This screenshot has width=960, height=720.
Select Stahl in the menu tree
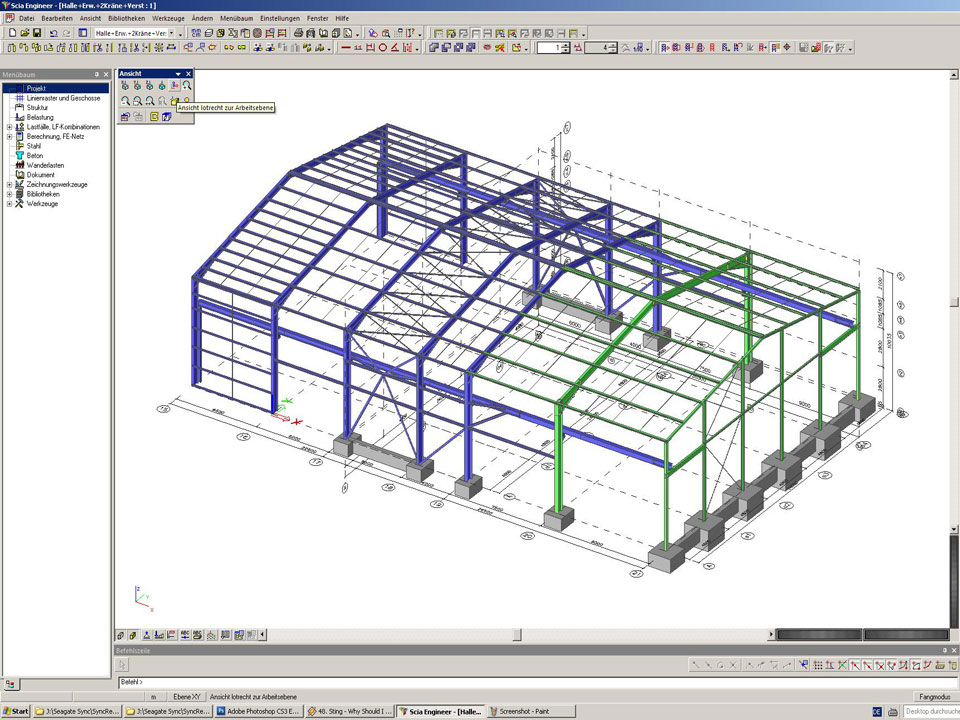(34, 146)
